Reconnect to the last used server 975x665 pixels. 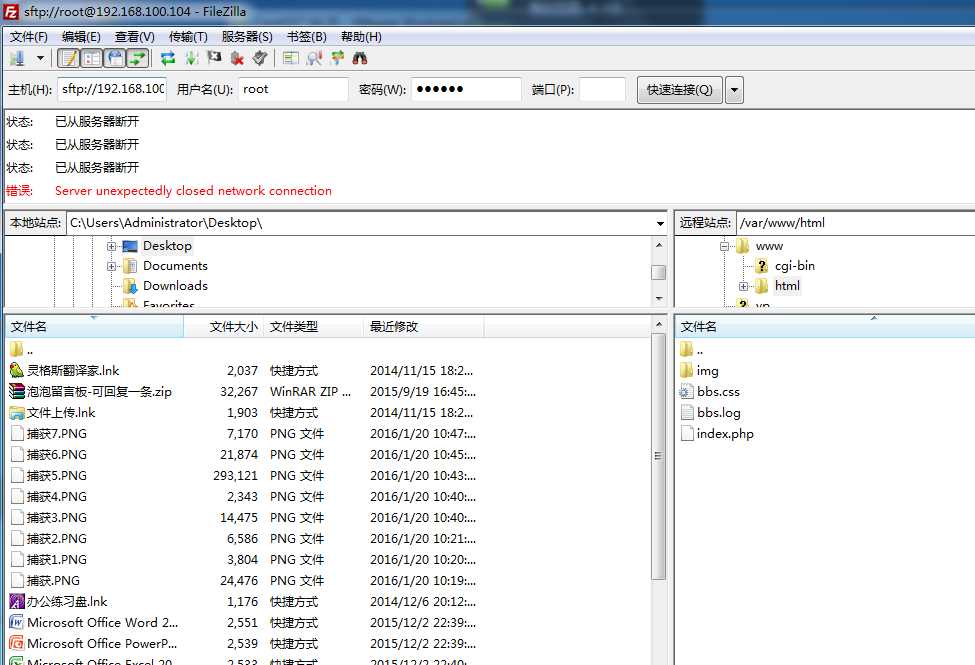click(260, 58)
